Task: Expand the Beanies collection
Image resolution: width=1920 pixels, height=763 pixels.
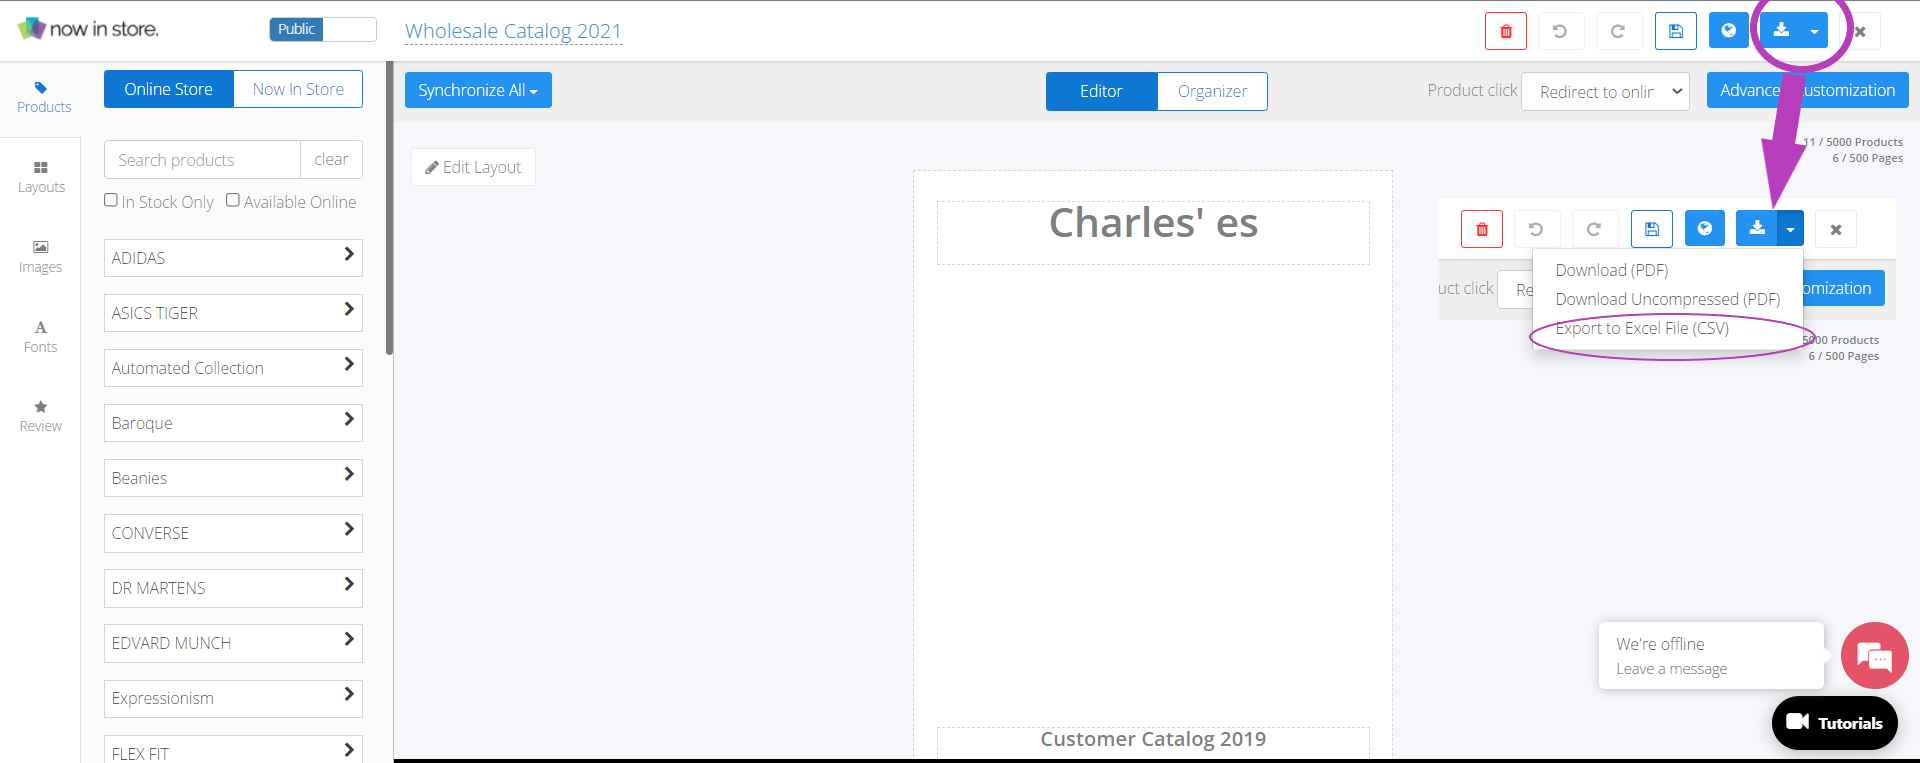Action: tap(233, 478)
